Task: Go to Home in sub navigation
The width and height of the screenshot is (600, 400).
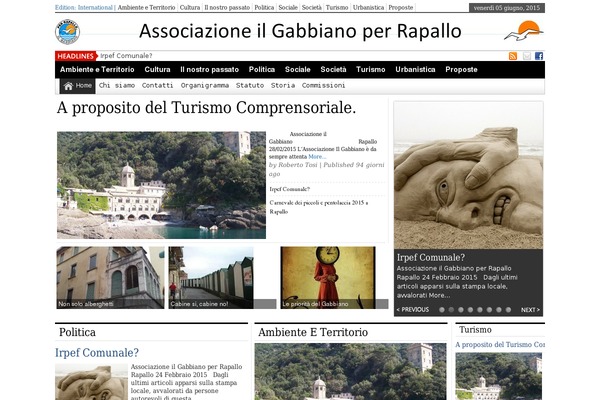Action: click(x=78, y=86)
